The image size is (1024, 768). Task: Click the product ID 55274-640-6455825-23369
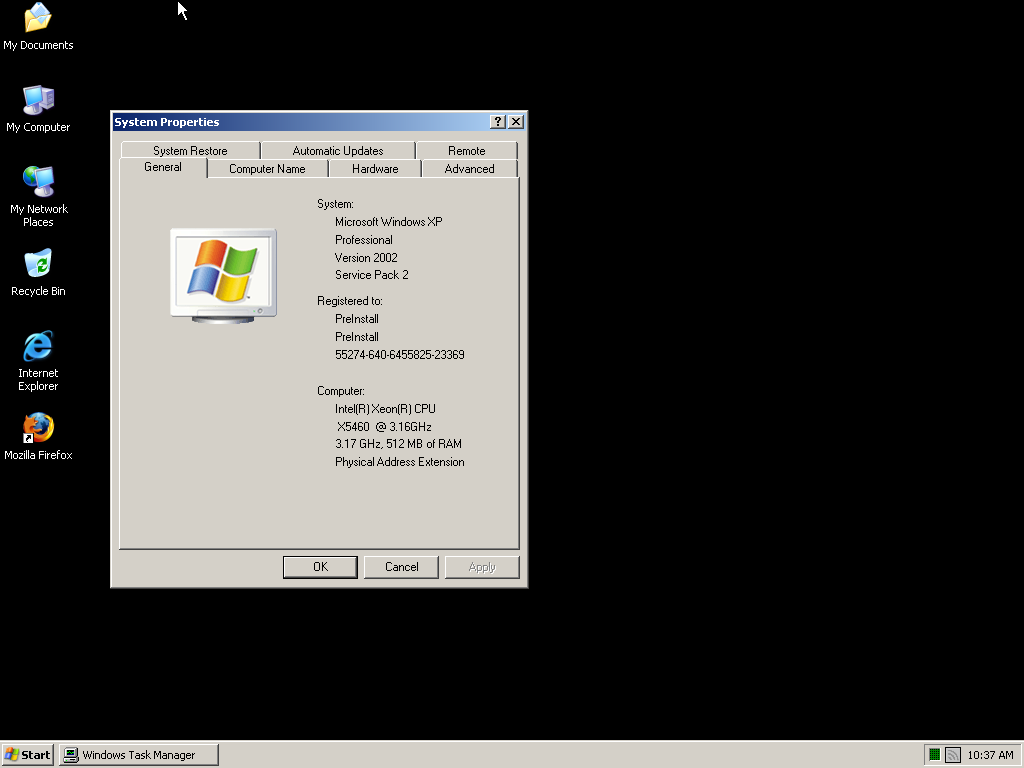click(x=400, y=355)
